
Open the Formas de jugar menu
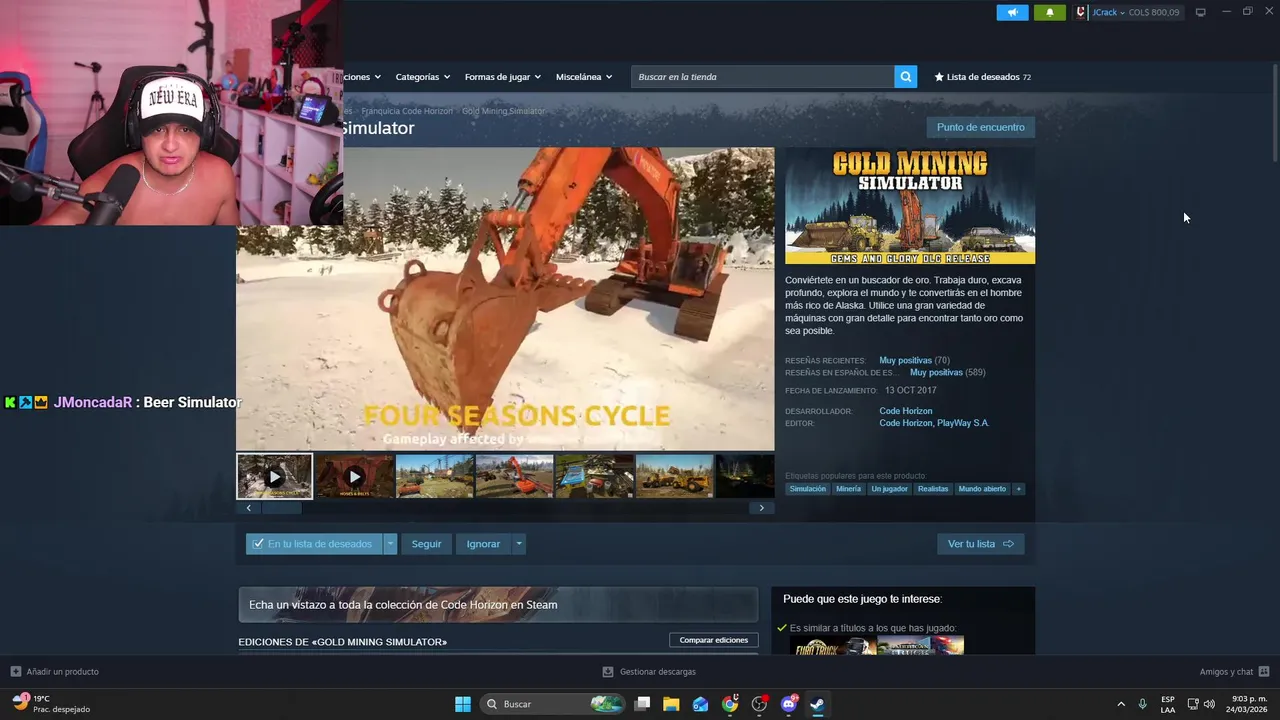click(502, 77)
